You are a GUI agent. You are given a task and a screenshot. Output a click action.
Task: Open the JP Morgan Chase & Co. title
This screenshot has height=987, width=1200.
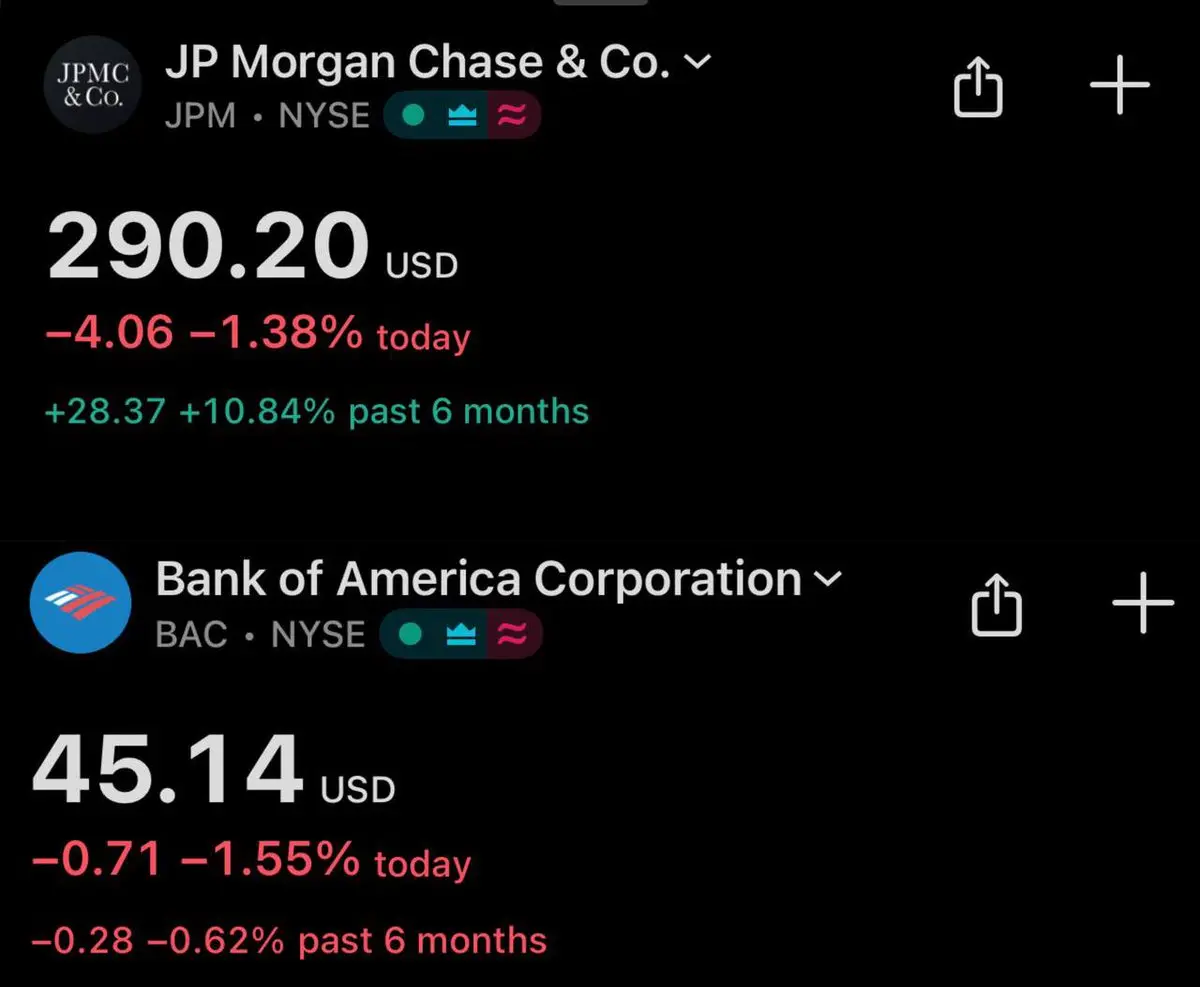417,64
